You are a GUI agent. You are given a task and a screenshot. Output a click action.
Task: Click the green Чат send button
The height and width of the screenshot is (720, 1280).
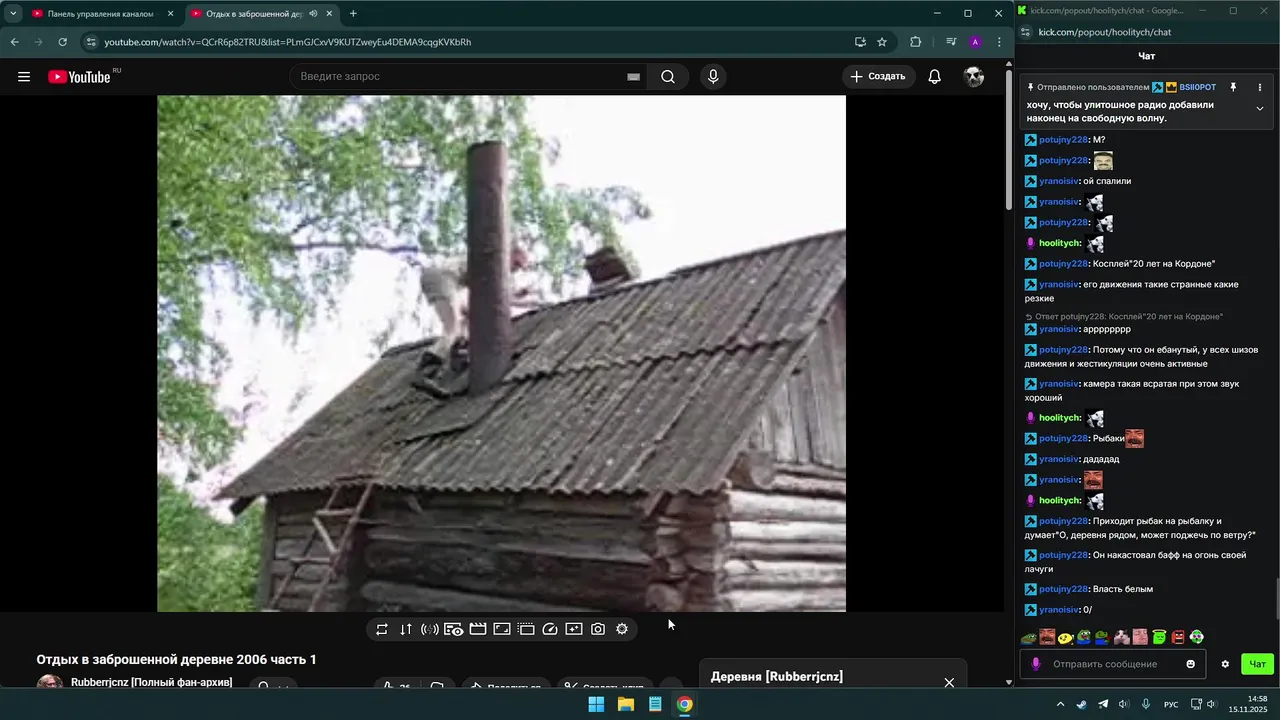point(1257,664)
